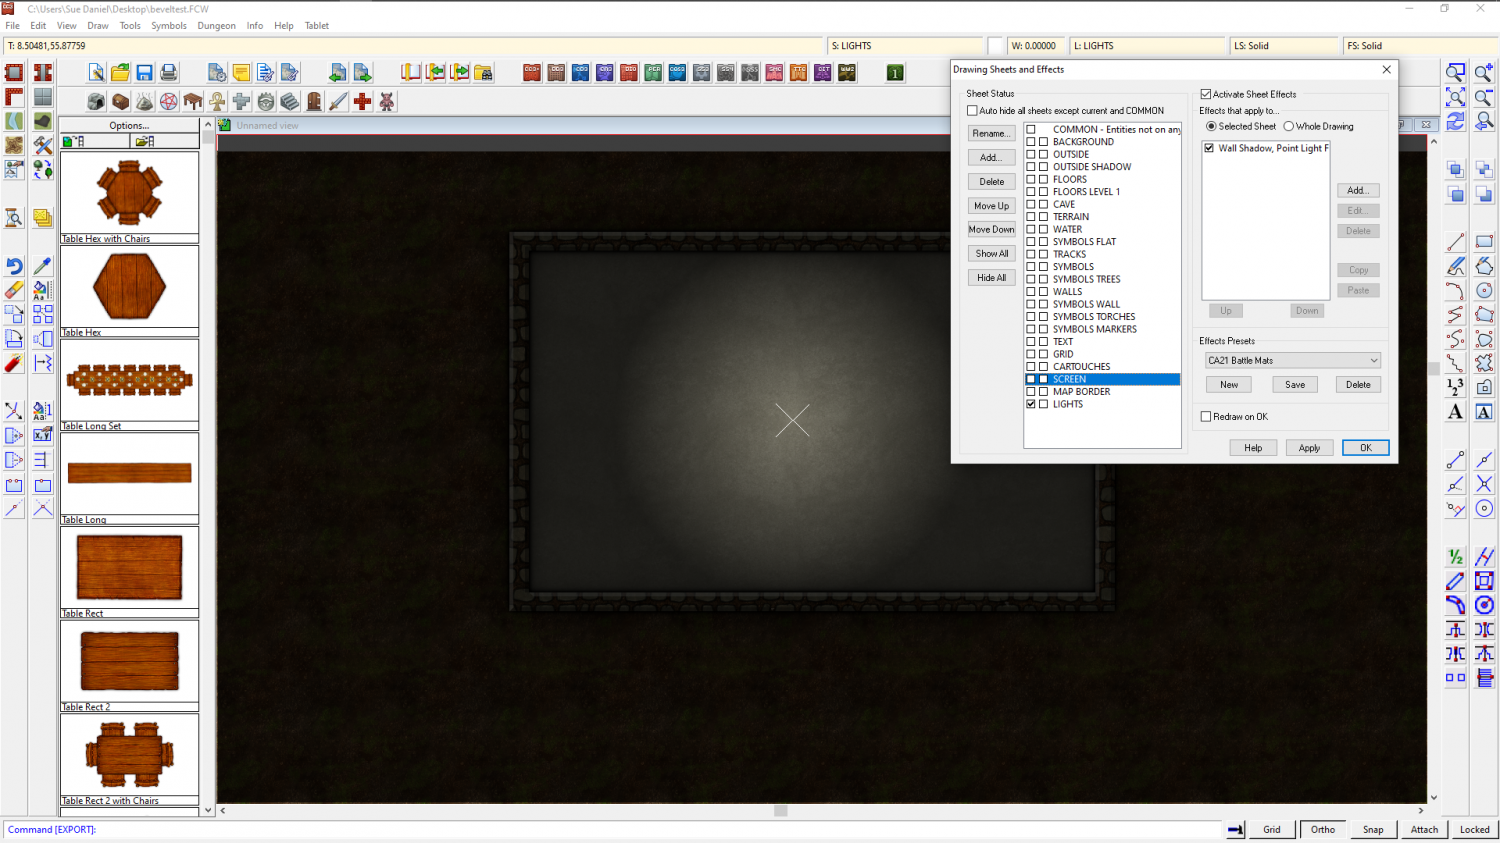Click the Open file folder icon
Viewport: 1500px width, 843px height.
coord(120,72)
